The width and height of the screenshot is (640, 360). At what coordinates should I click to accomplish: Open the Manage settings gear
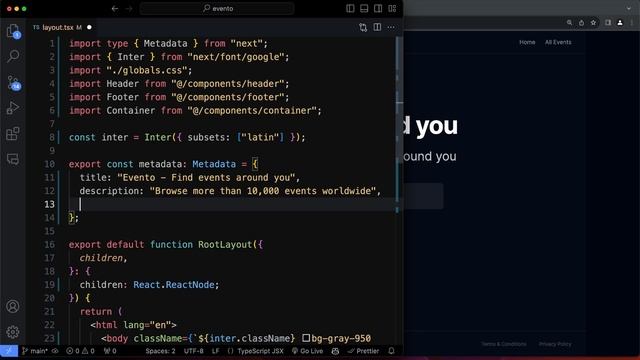[13, 332]
